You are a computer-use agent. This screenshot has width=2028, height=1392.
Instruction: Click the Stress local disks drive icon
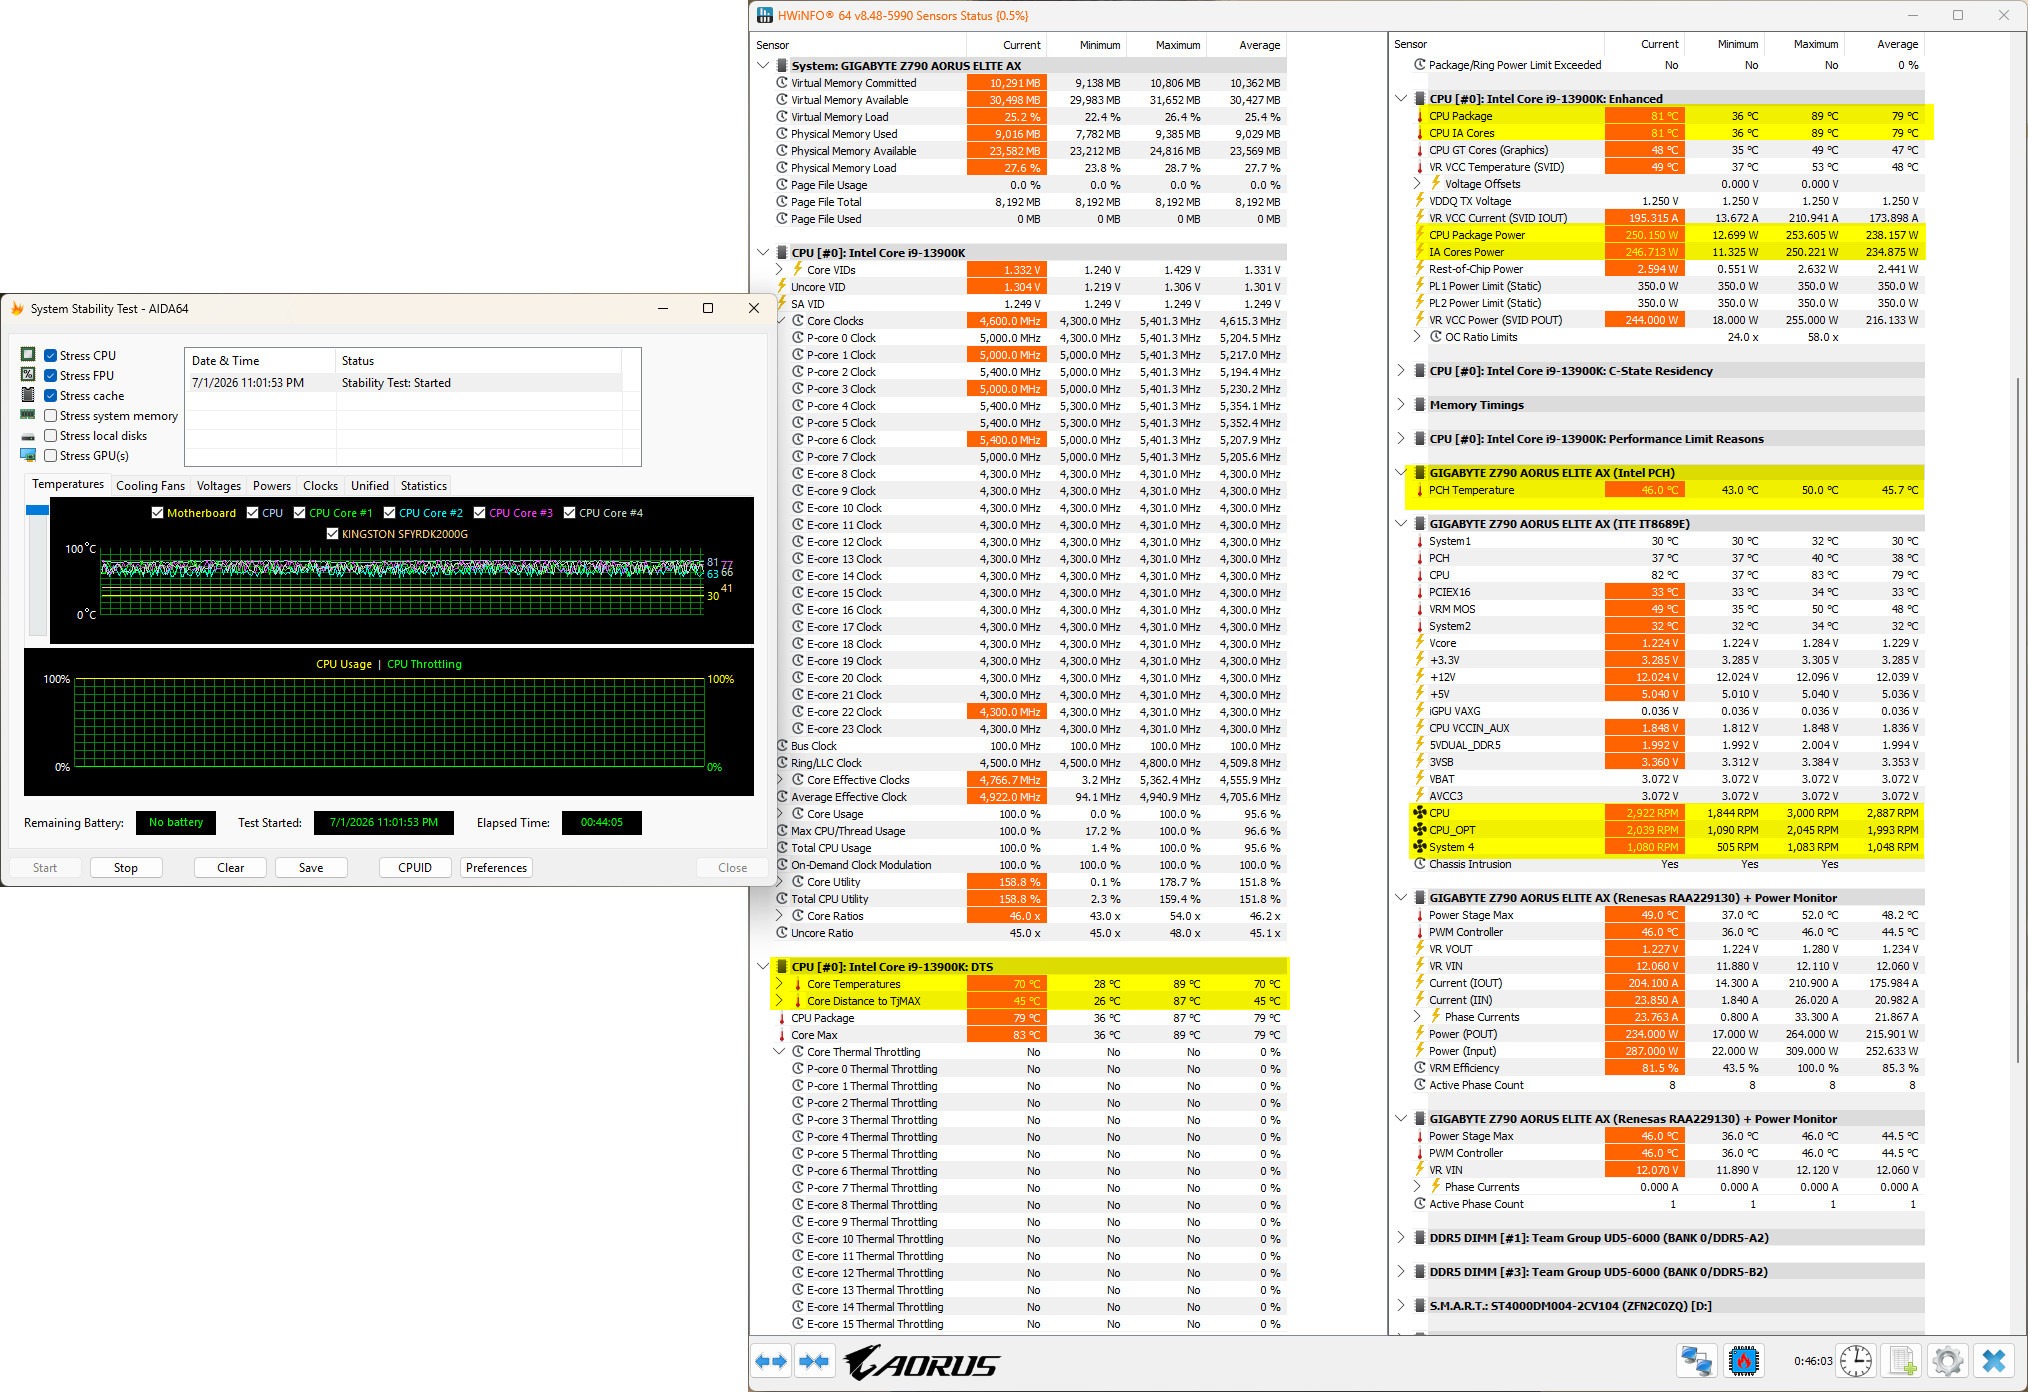click(x=28, y=436)
